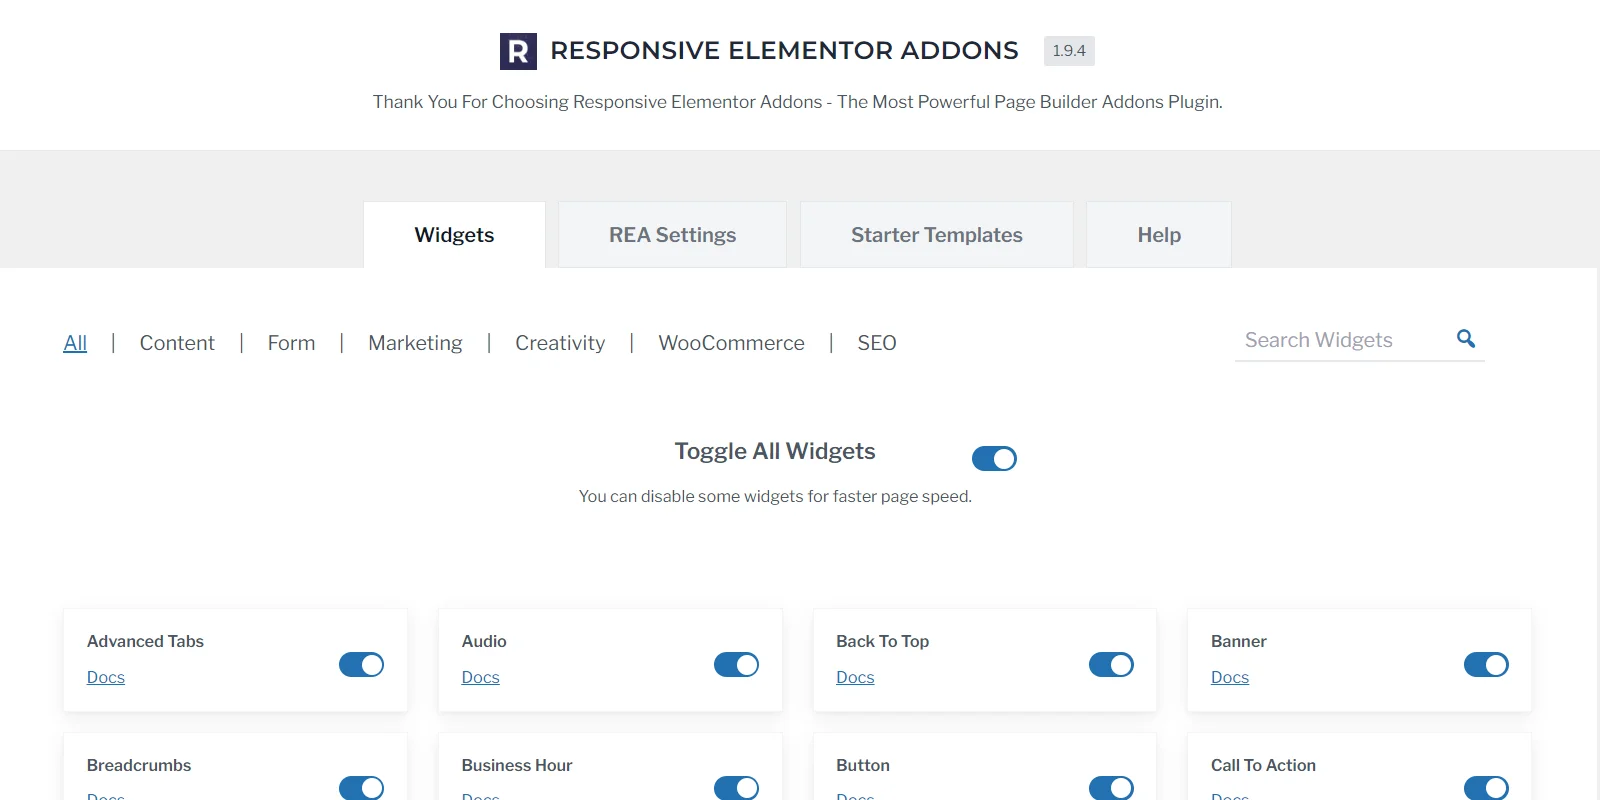Open Docs link for Back To Top
1600x800 pixels.
pyautogui.click(x=855, y=677)
